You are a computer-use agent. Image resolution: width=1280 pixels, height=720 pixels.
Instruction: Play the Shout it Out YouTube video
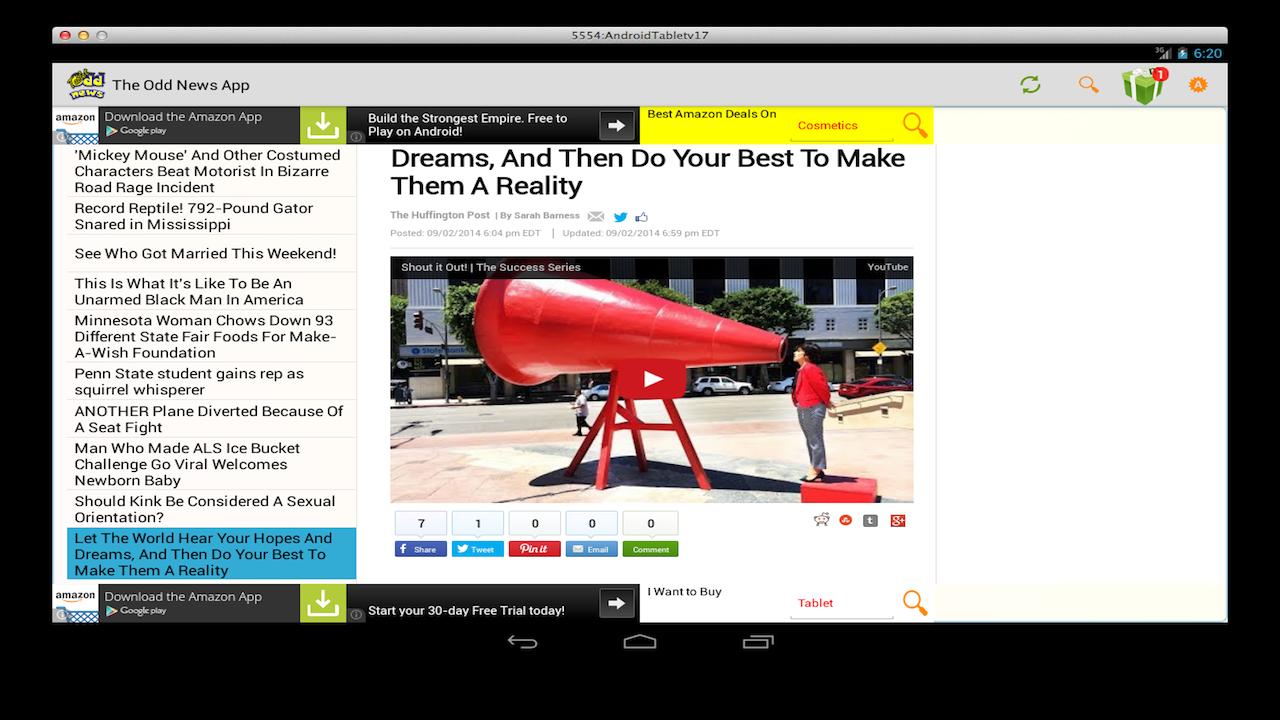(651, 379)
